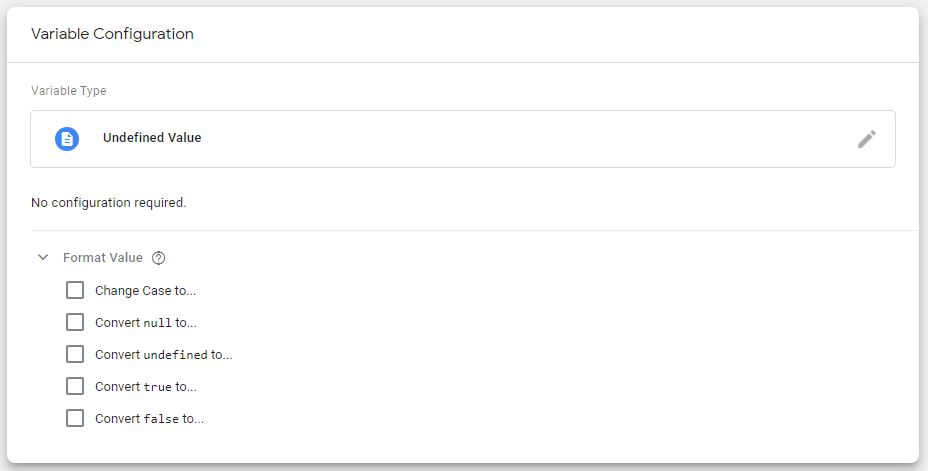
Task: Toggle the Convert true to... checkbox
Action: (x=75, y=386)
